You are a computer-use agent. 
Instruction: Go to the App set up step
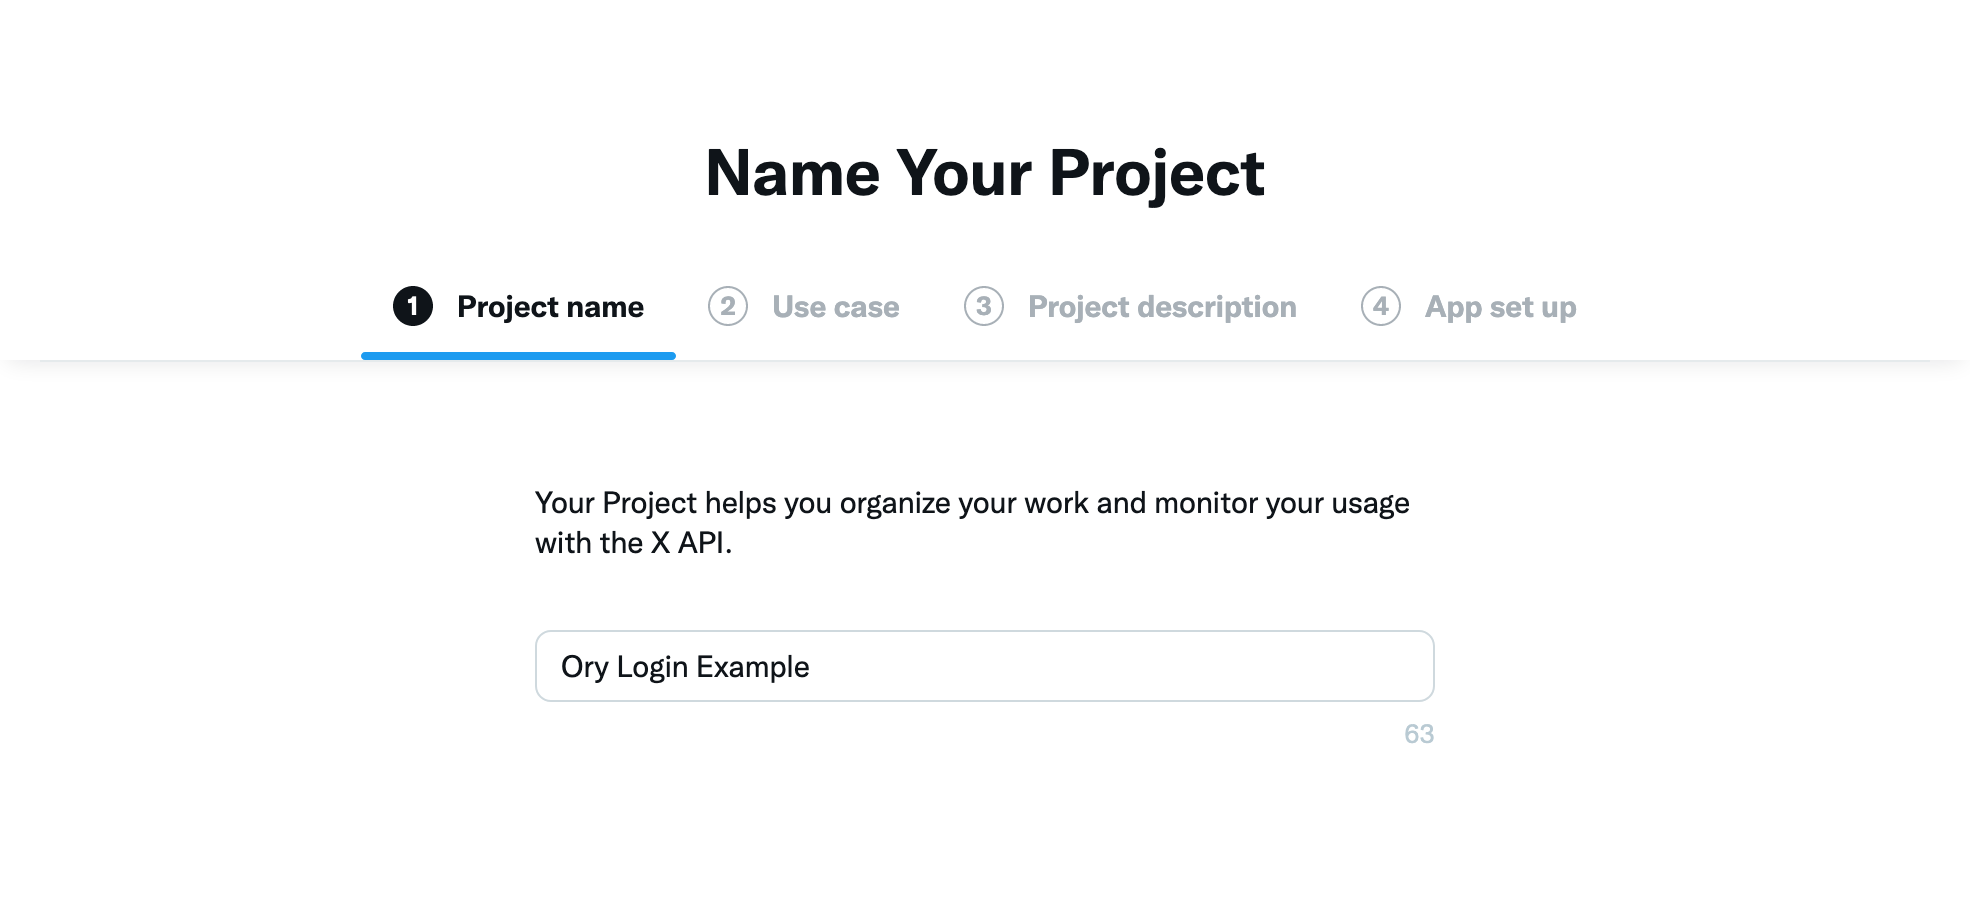tap(1499, 307)
